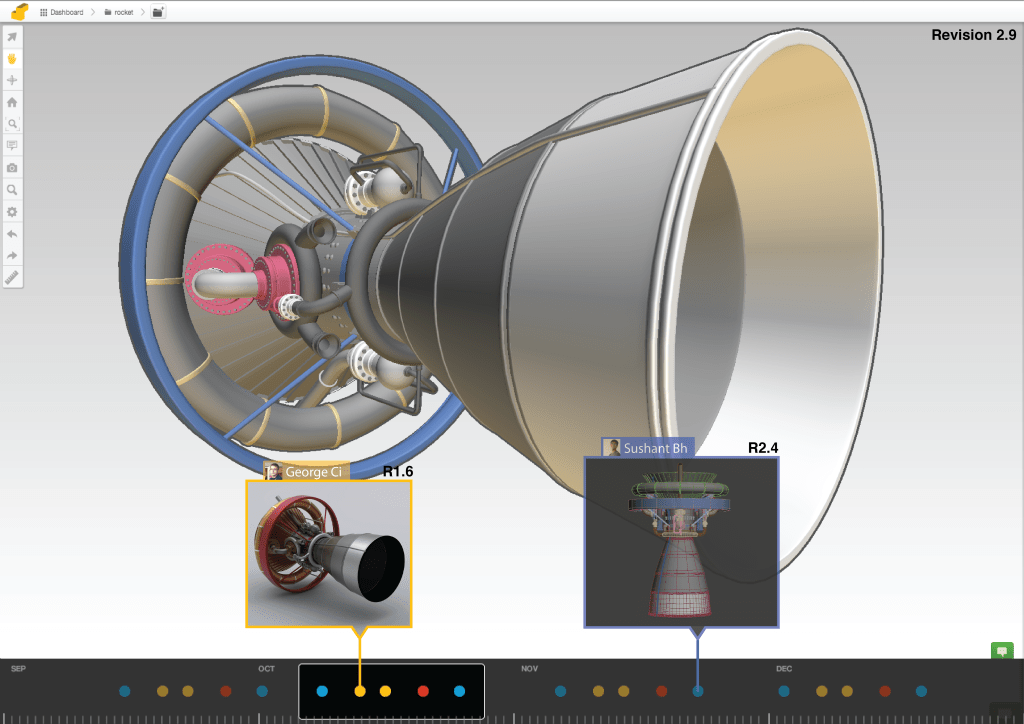Screen dimensions: 1024x724
Task: Open the comment annotation tool
Action: pos(12,146)
